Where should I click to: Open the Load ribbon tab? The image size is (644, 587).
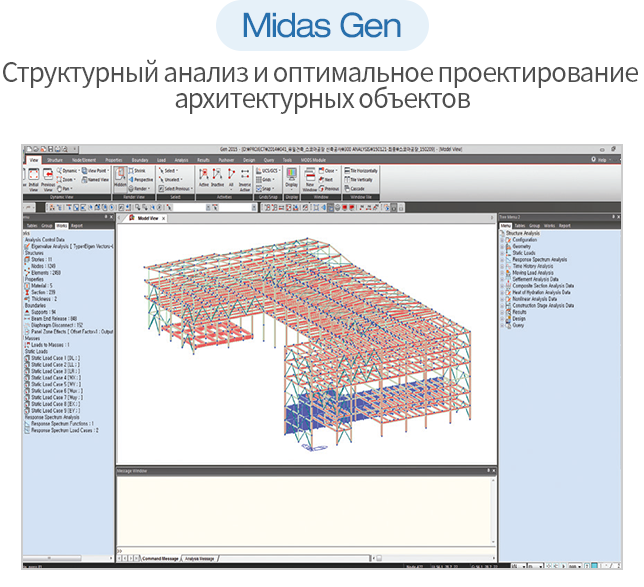coord(161,160)
